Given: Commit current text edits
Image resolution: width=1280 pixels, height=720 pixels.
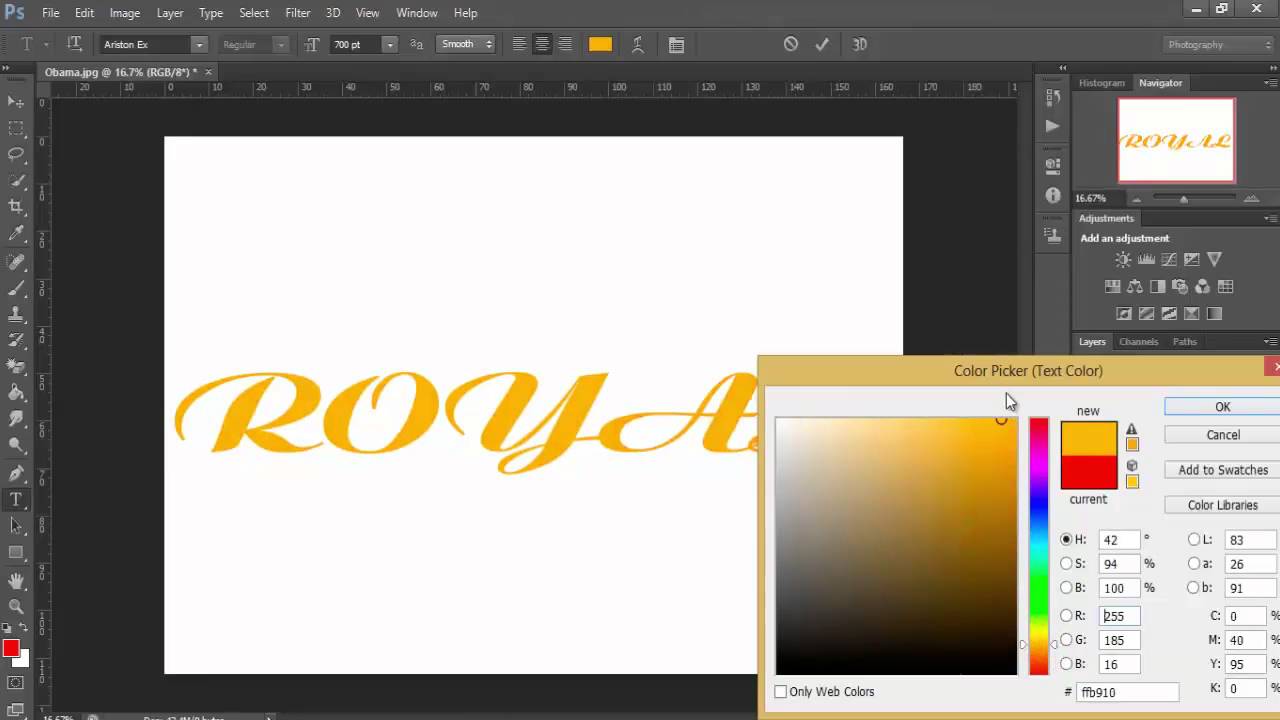Looking at the screenshot, I should point(822,44).
